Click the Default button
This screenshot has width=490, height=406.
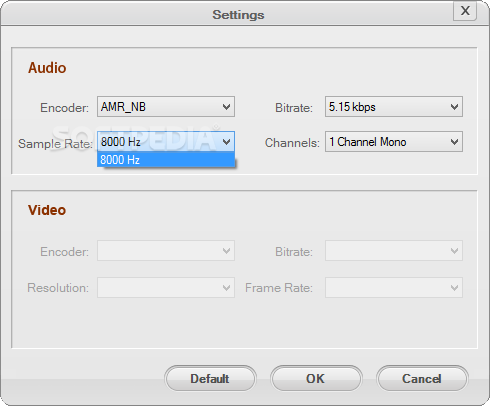point(210,379)
